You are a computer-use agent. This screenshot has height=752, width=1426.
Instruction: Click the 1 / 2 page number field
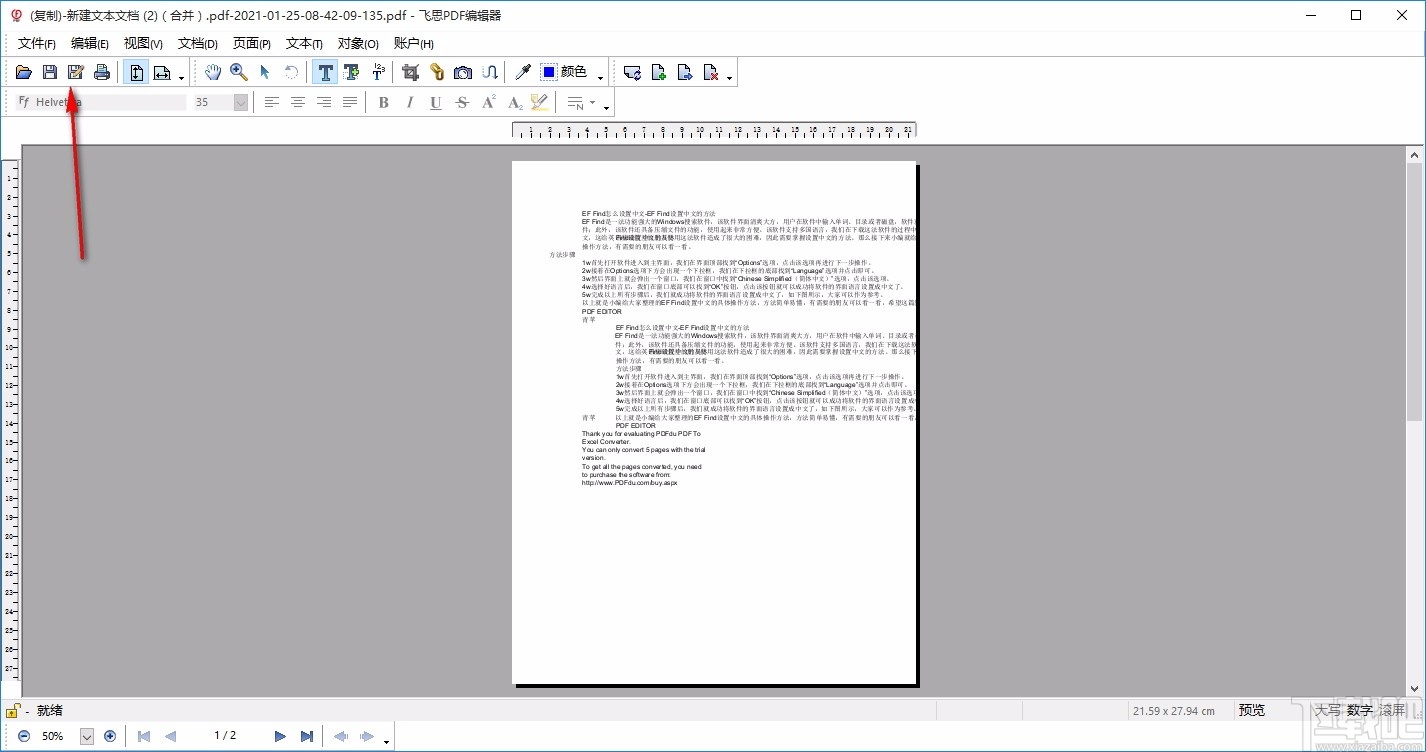[x=225, y=736]
